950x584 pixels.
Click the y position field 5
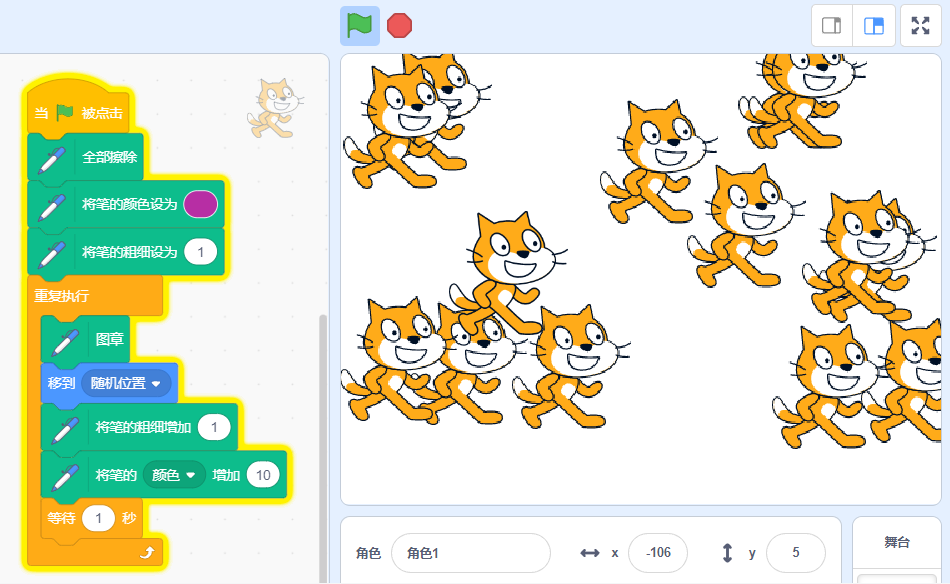pyautogui.click(x=796, y=552)
